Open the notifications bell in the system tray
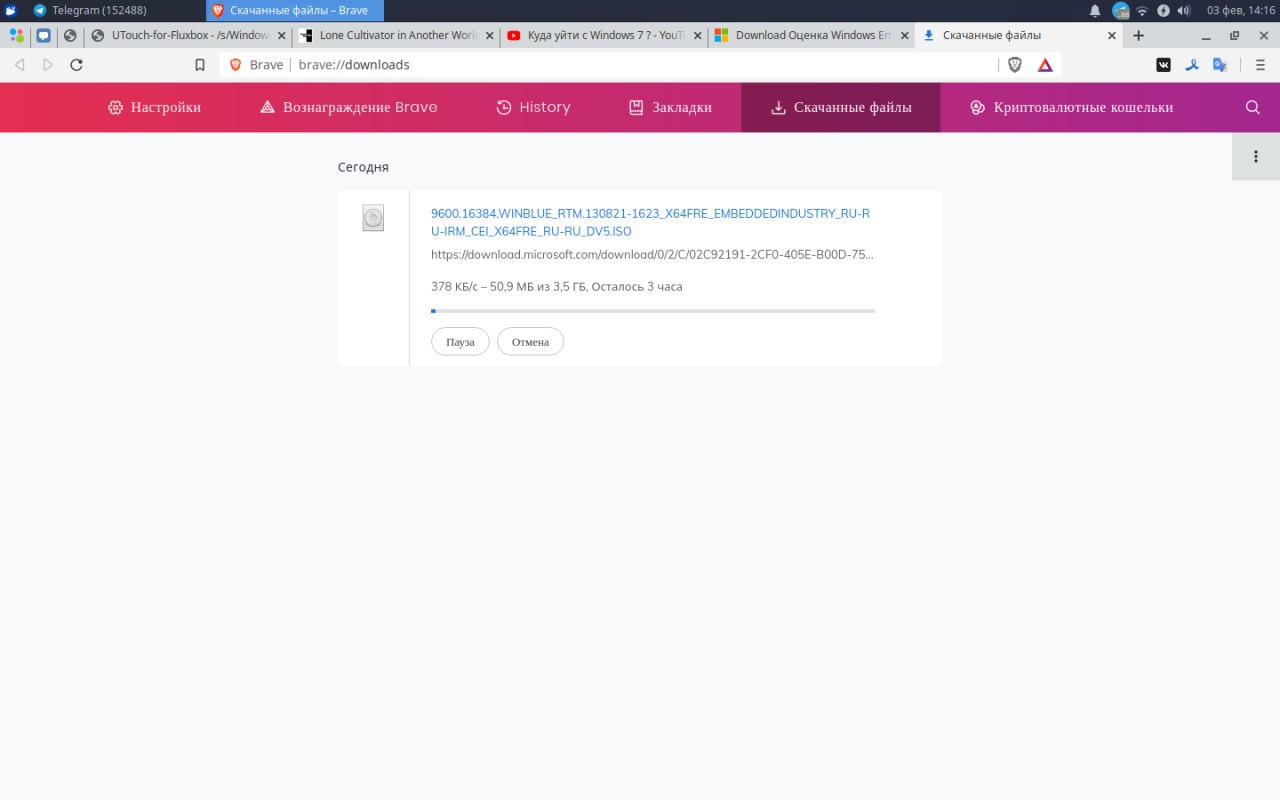The image size is (1280, 800). (1095, 10)
